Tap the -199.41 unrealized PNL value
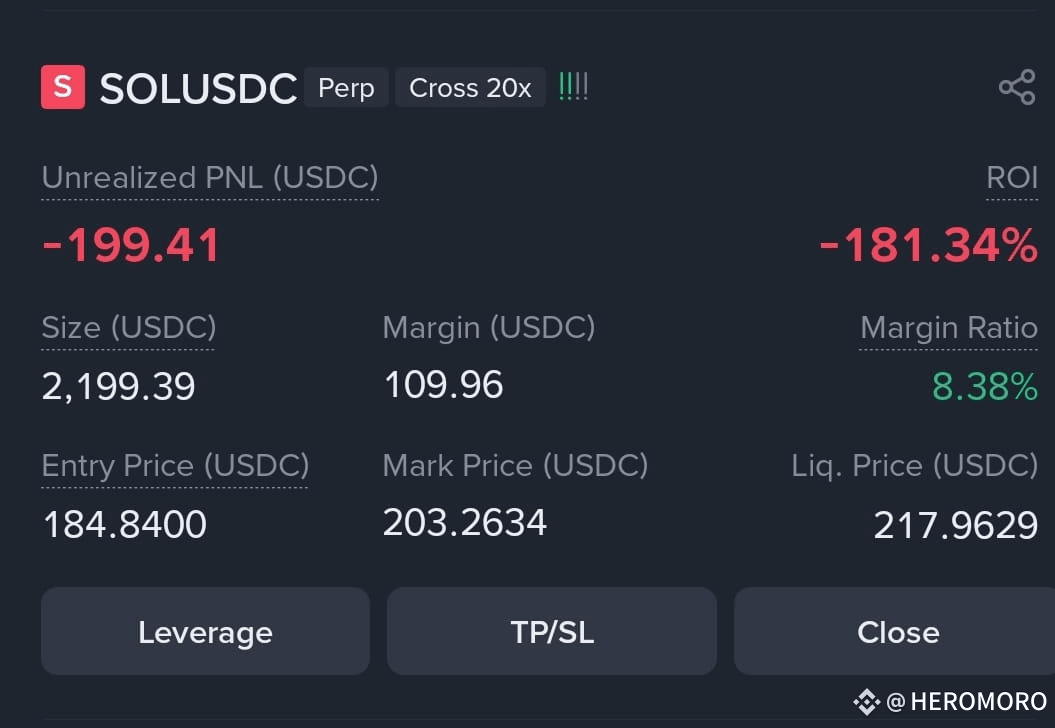The width and height of the screenshot is (1055, 728). pyautogui.click(x=131, y=245)
